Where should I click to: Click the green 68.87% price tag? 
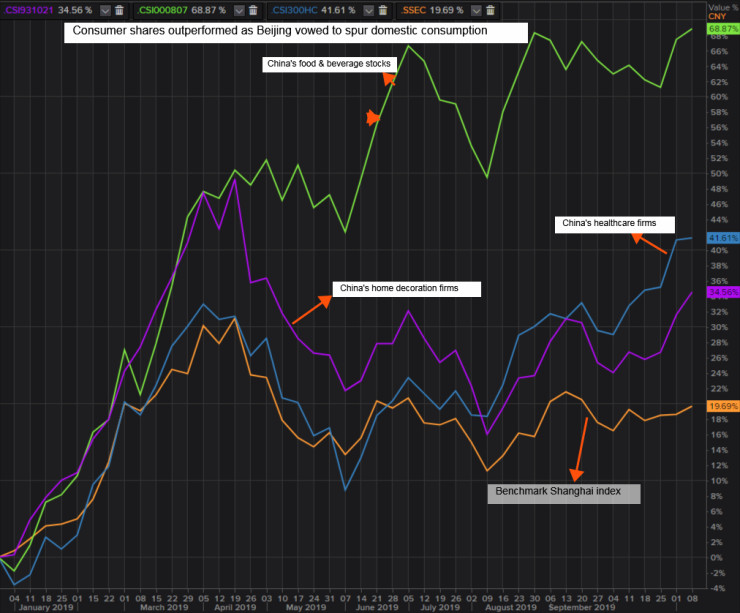coord(723,29)
